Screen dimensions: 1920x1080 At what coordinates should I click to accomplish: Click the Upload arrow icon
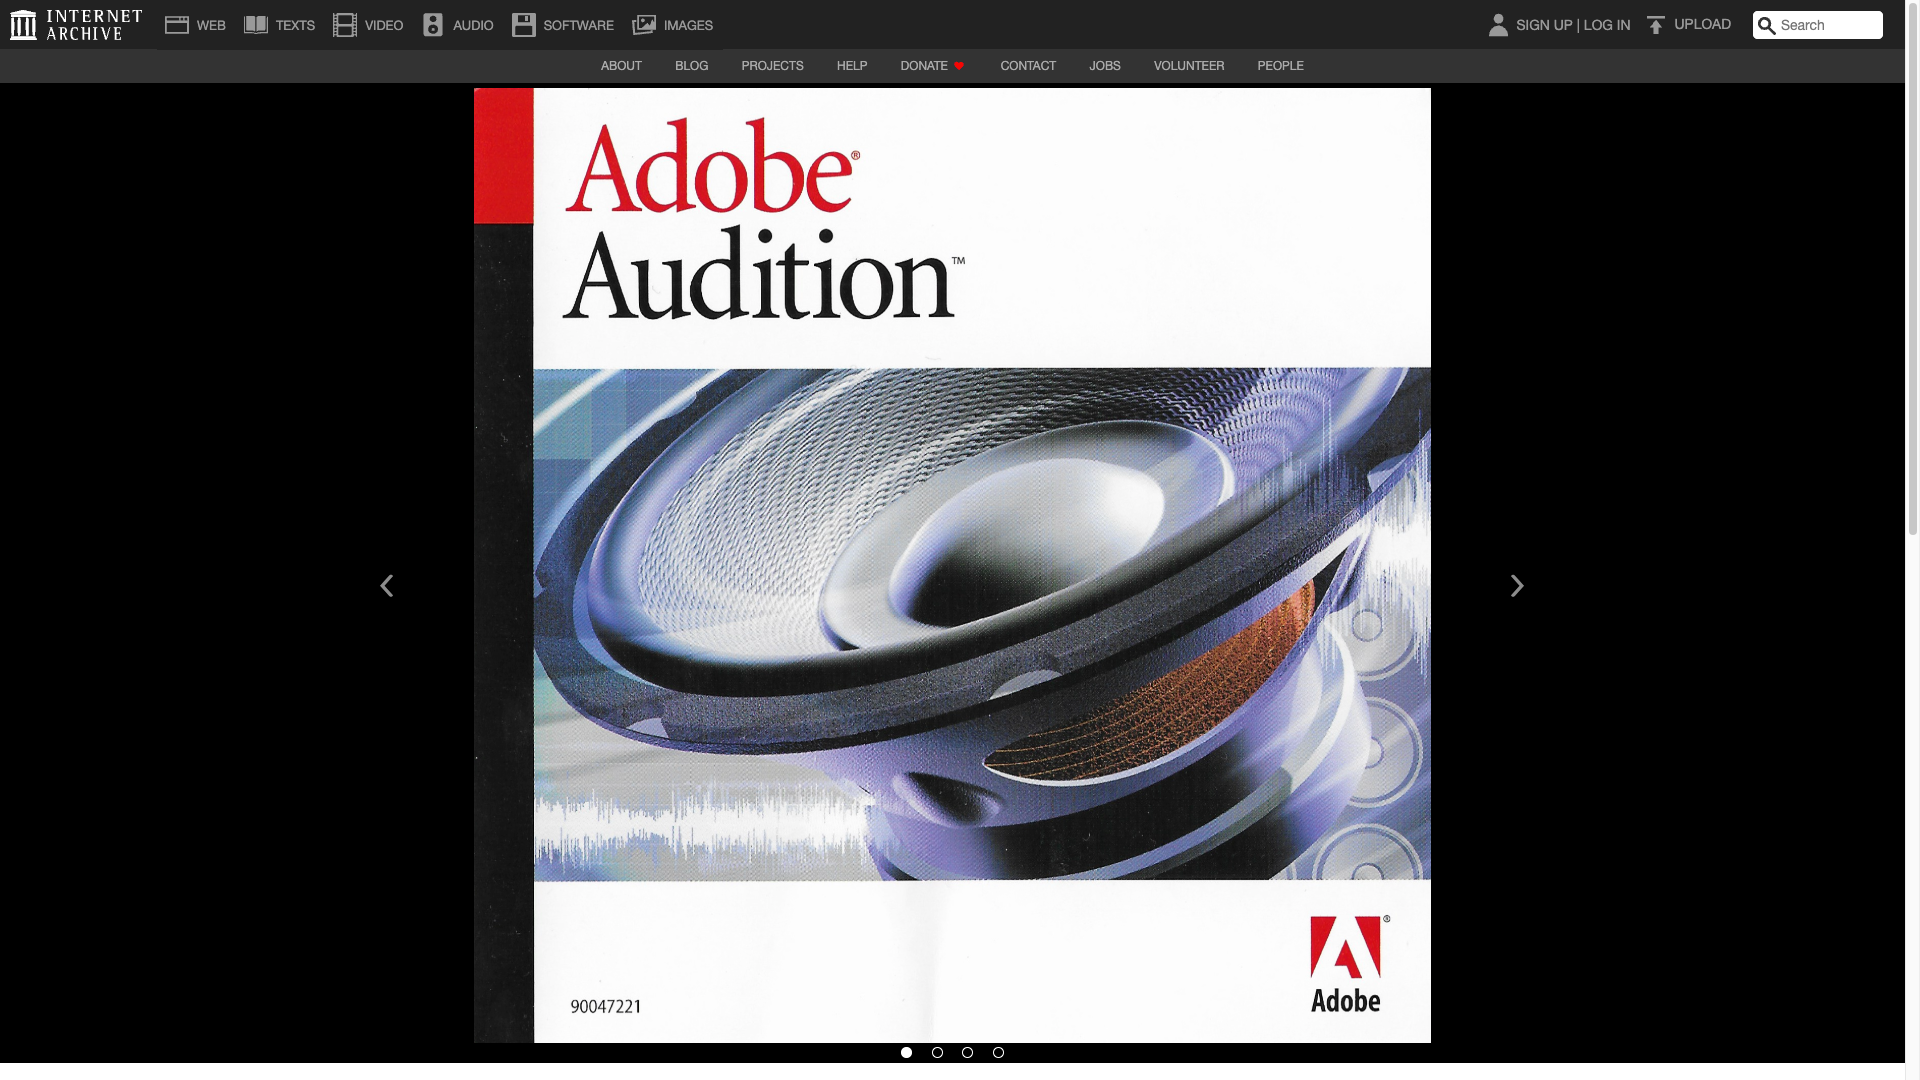(x=1656, y=25)
